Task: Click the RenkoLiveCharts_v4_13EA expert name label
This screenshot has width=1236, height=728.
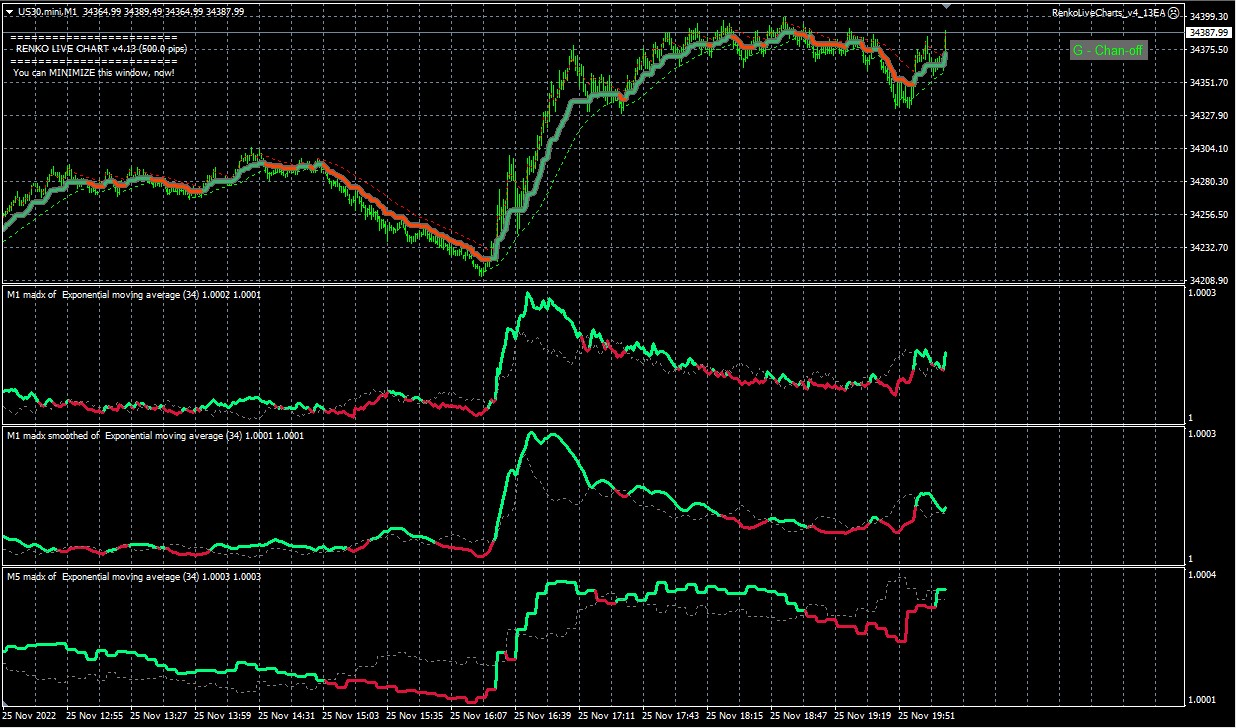Action: point(1108,13)
